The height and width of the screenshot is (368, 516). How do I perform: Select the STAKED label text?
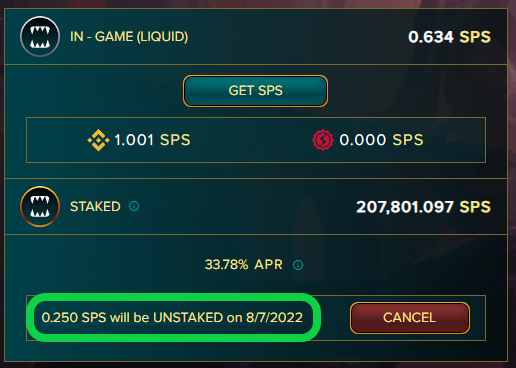(95, 207)
